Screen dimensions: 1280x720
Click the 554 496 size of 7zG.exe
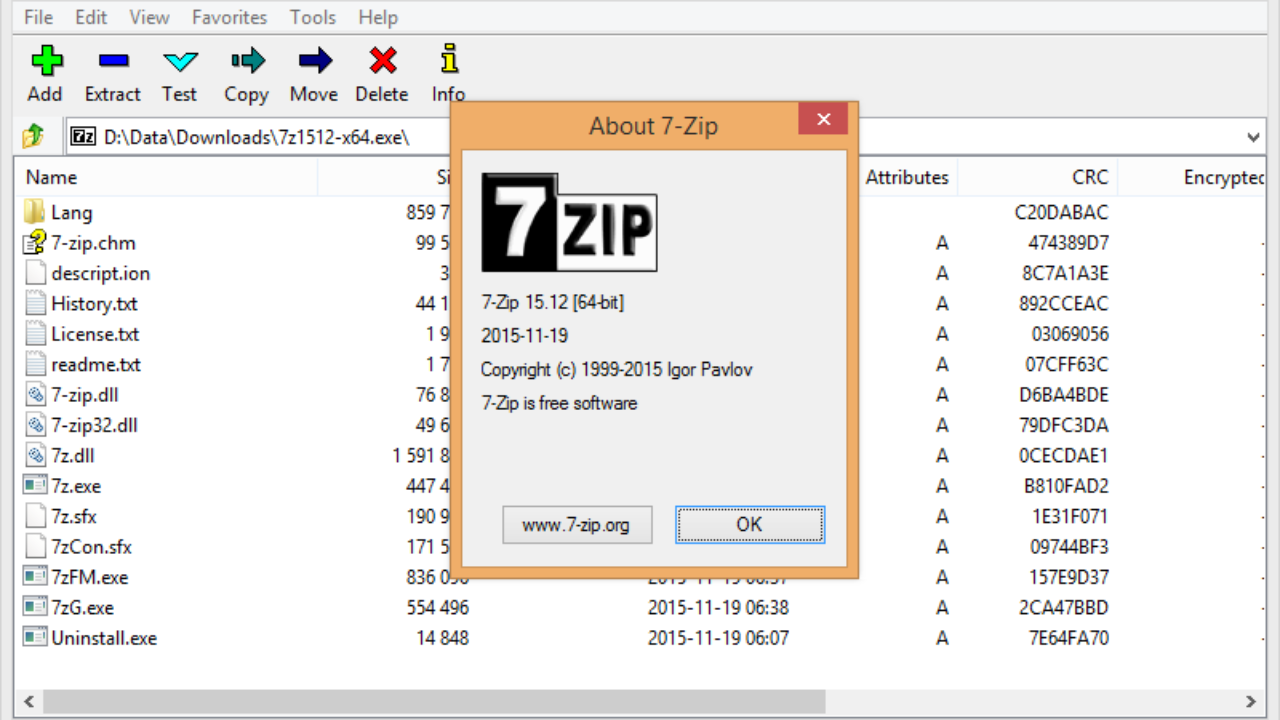pyautogui.click(x=438, y=607)
